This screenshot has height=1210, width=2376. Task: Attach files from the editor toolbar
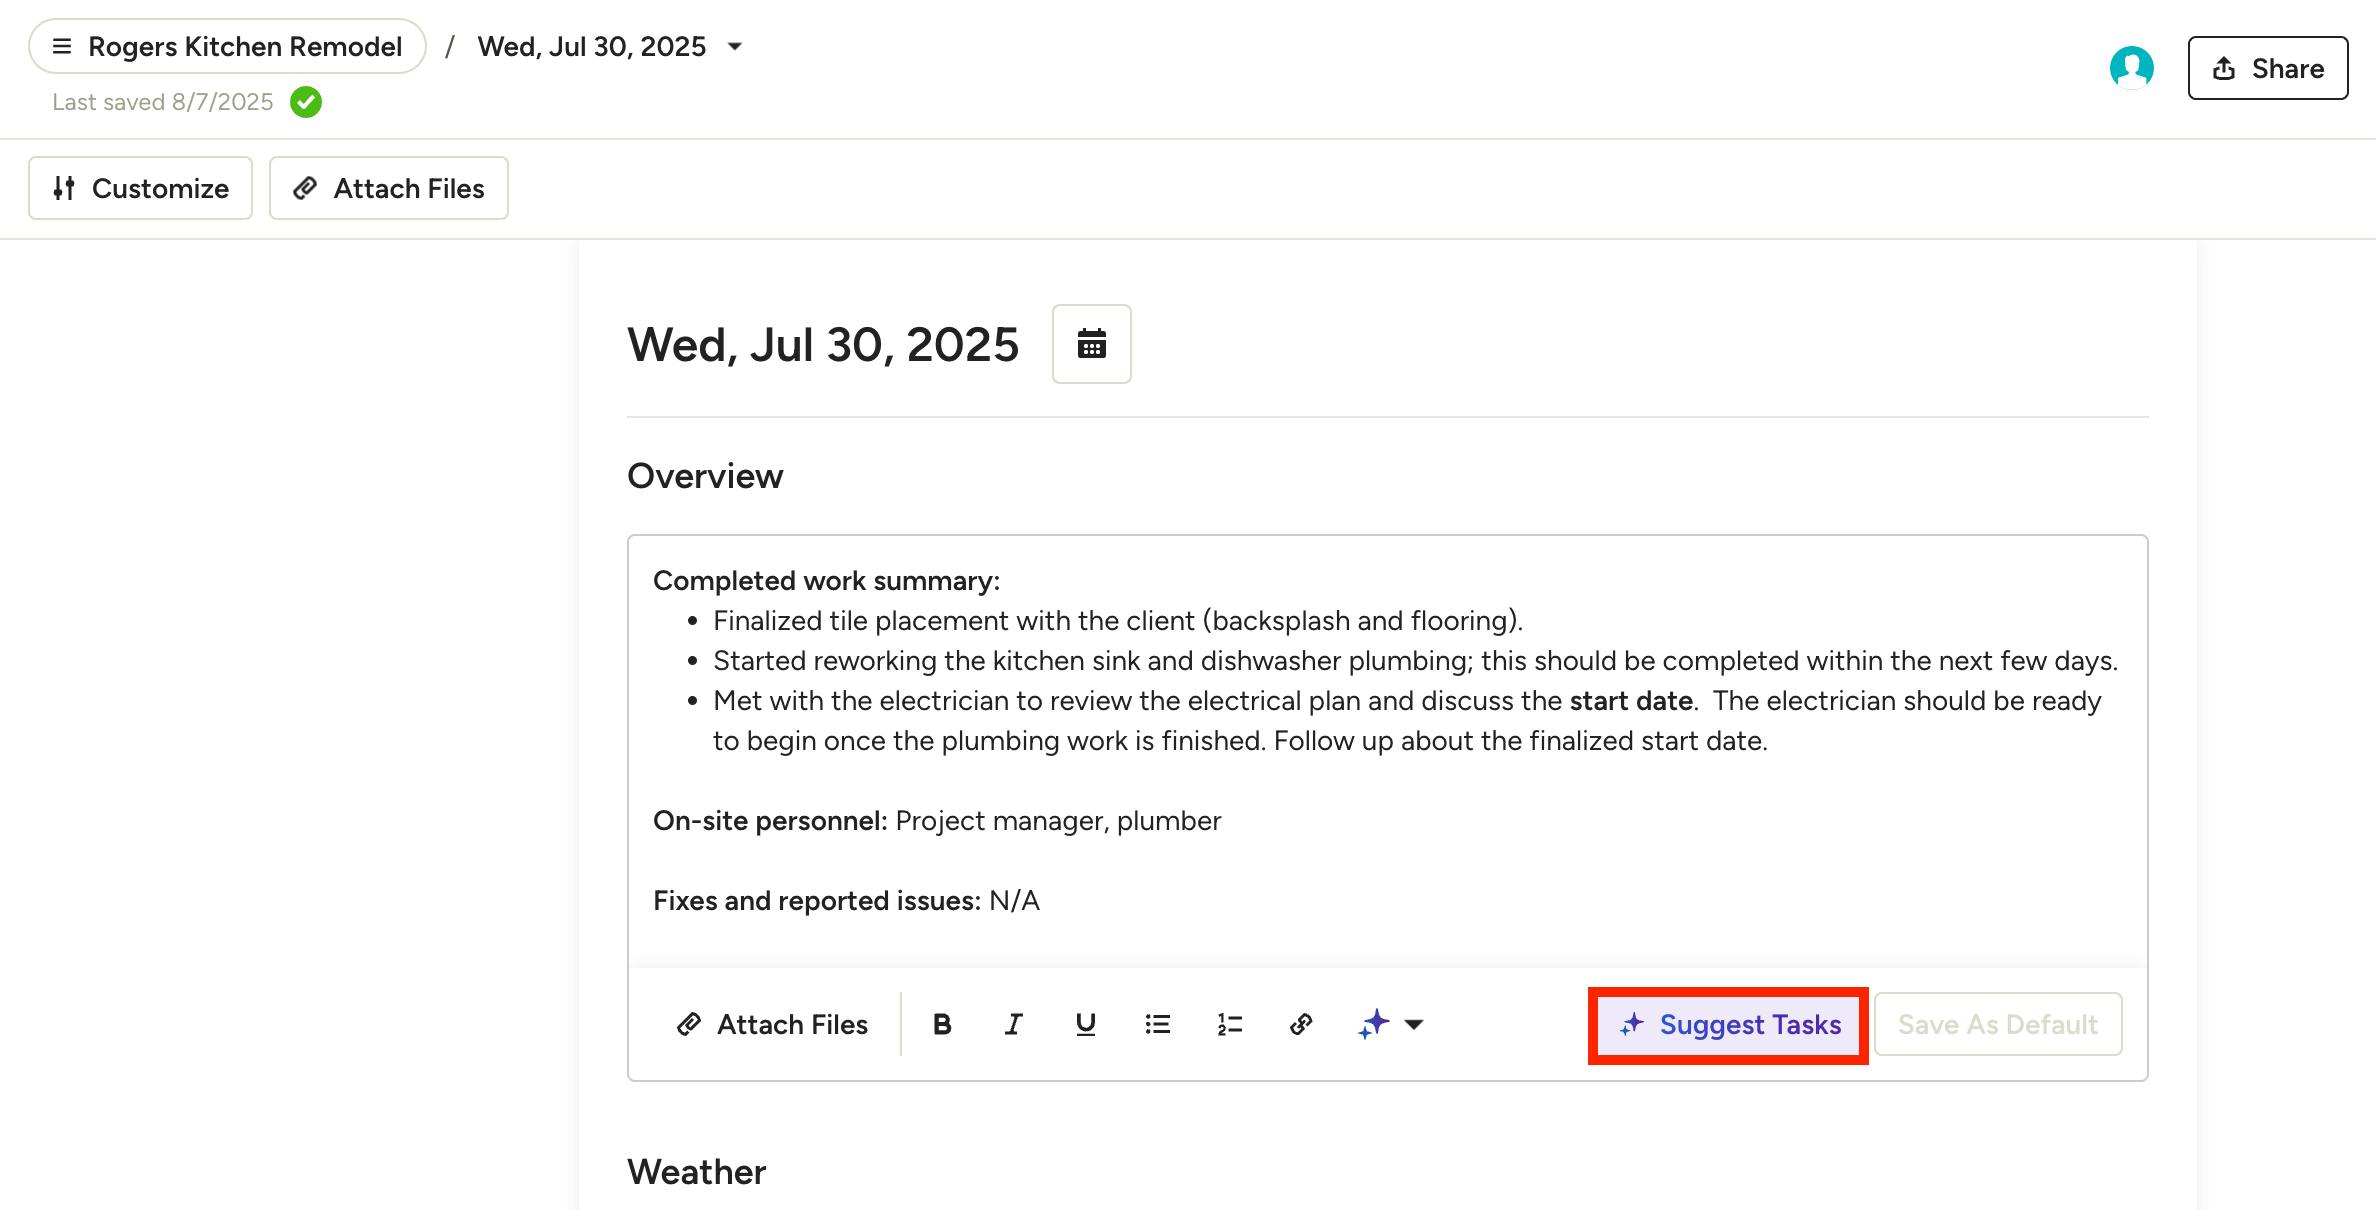click(772, 1024)
